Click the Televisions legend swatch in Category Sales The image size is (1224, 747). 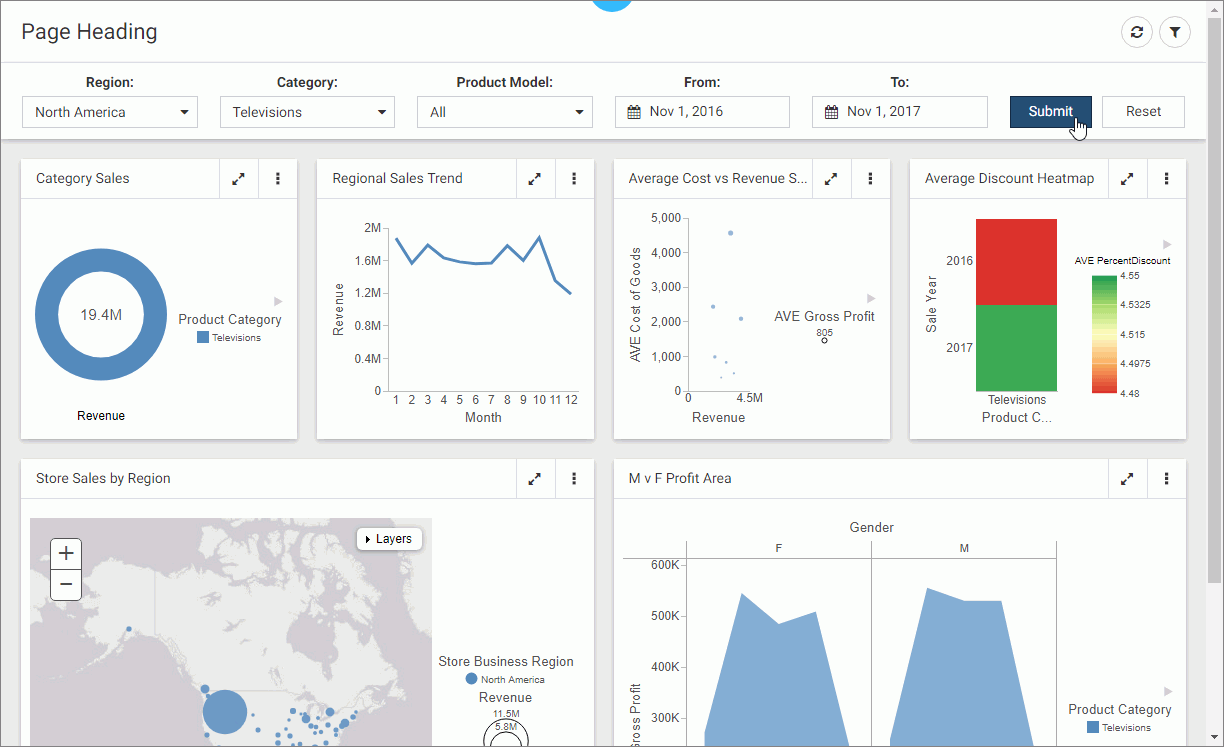(x=203, y=338)
